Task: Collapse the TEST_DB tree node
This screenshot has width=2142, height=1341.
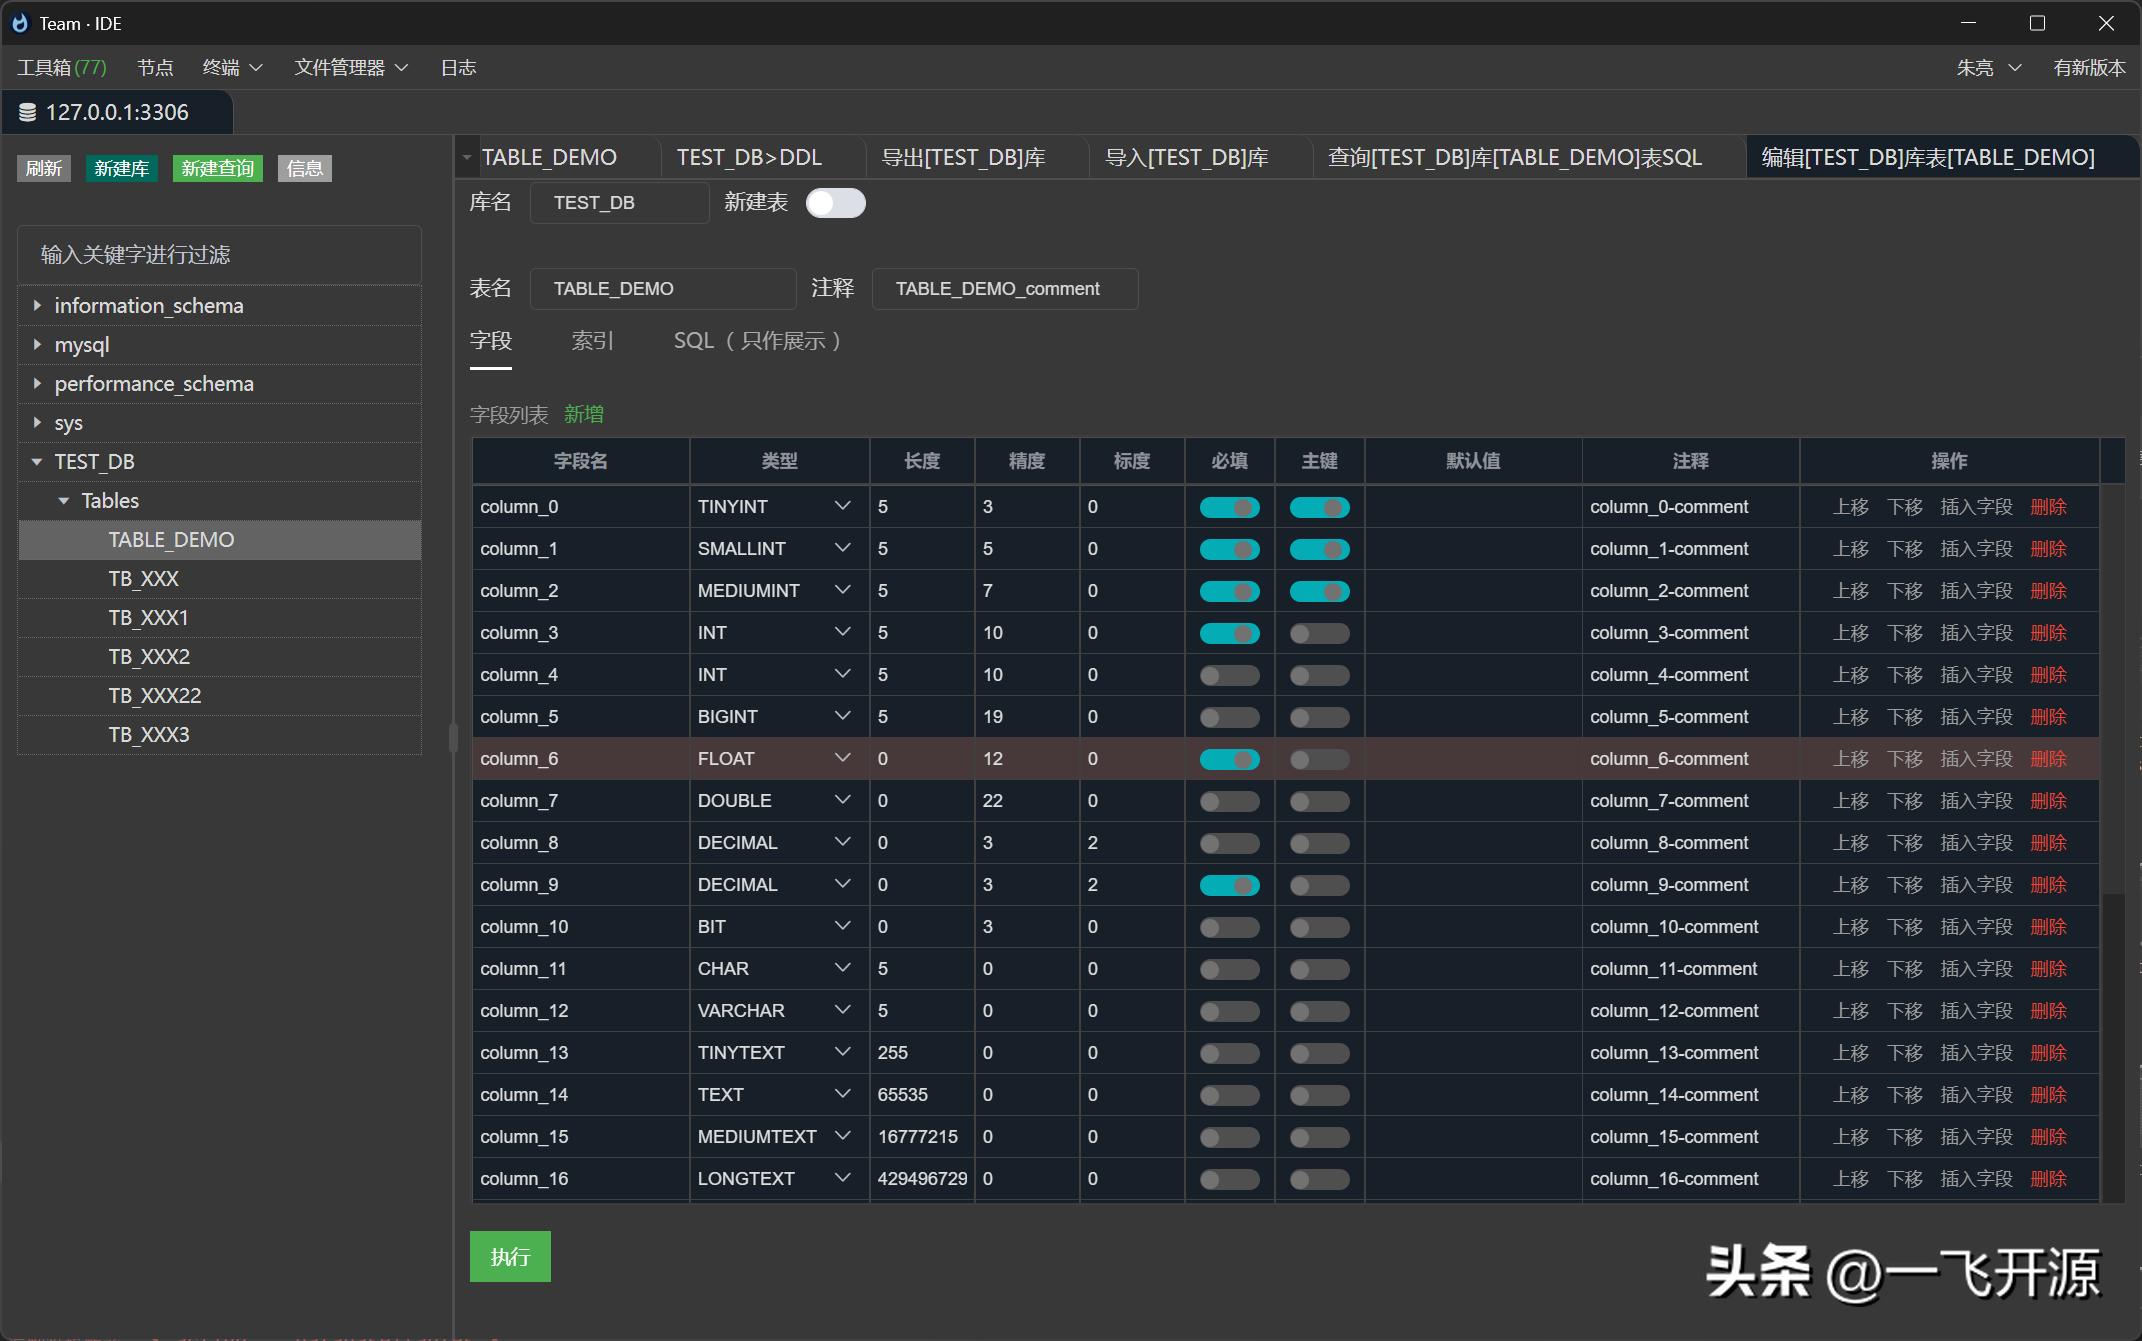Action: [37, 462]
